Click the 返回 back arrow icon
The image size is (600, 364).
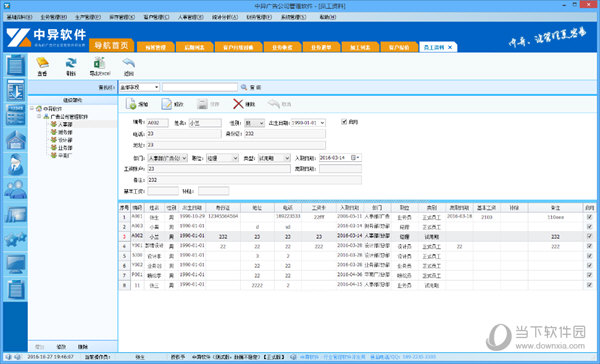(129, 63)
